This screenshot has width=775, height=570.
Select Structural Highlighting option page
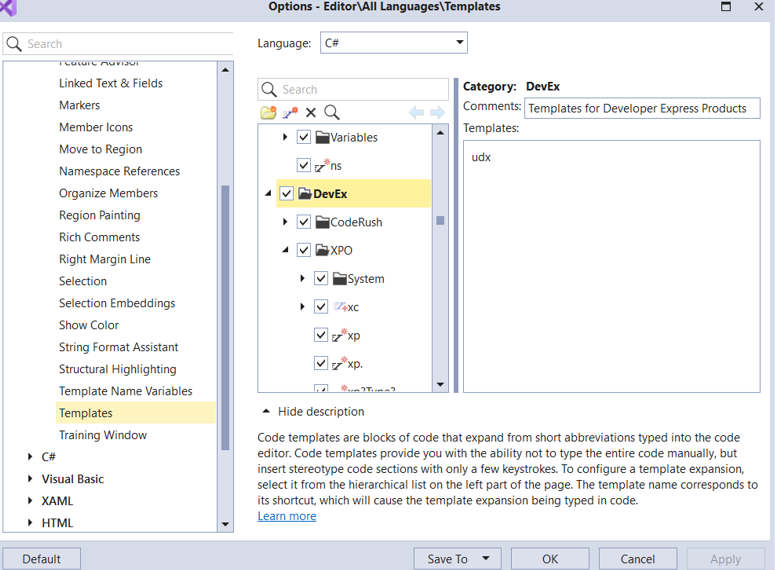click(118, 369)
